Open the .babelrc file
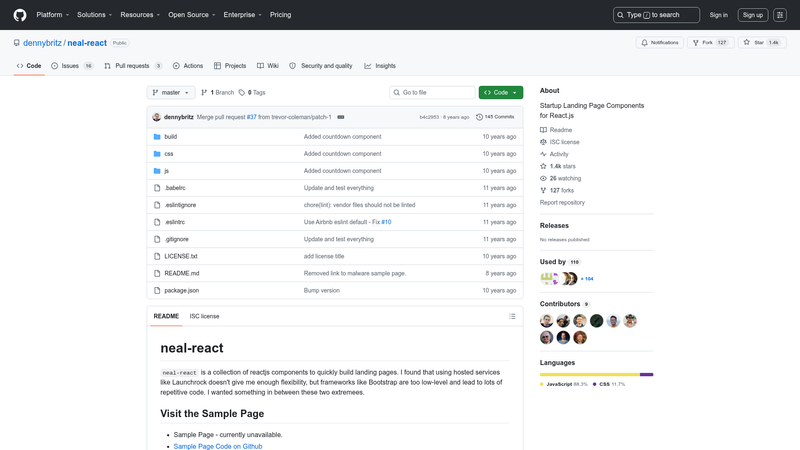This screenshot has width=800, height=450. pos(175,188)
